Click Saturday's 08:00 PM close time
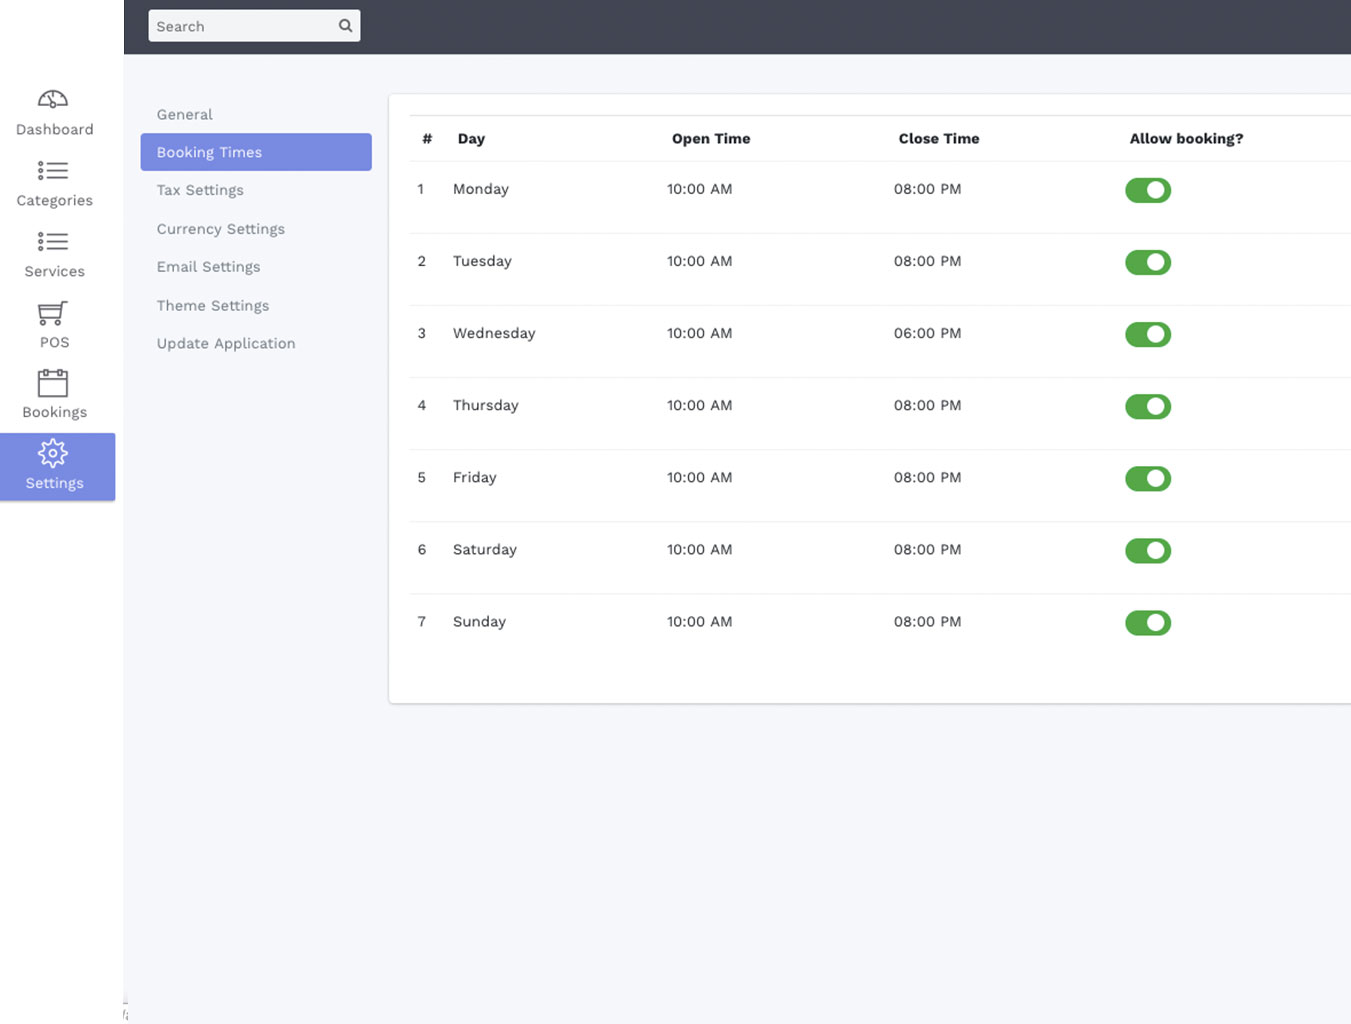1351x1024 pixels. point(928,549)
